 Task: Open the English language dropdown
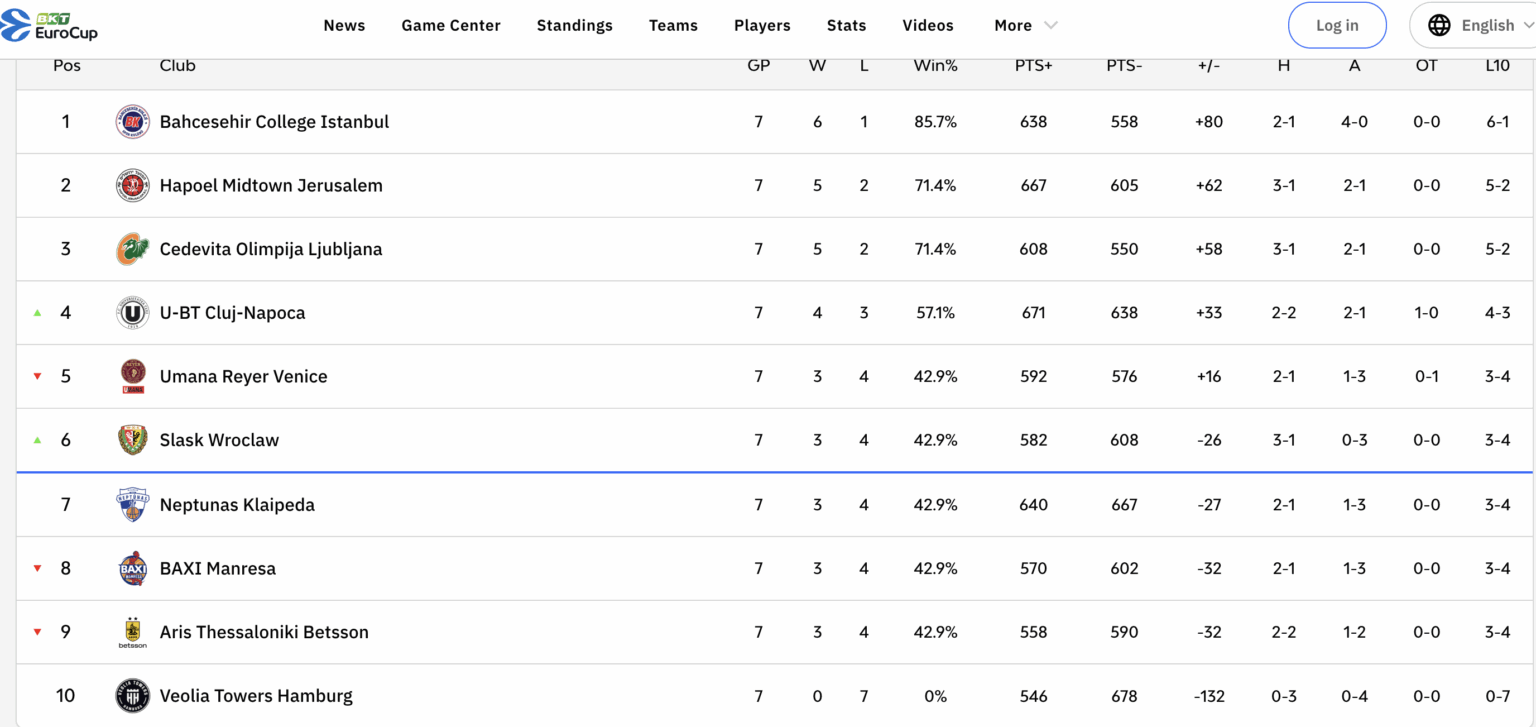[1487, 26]
